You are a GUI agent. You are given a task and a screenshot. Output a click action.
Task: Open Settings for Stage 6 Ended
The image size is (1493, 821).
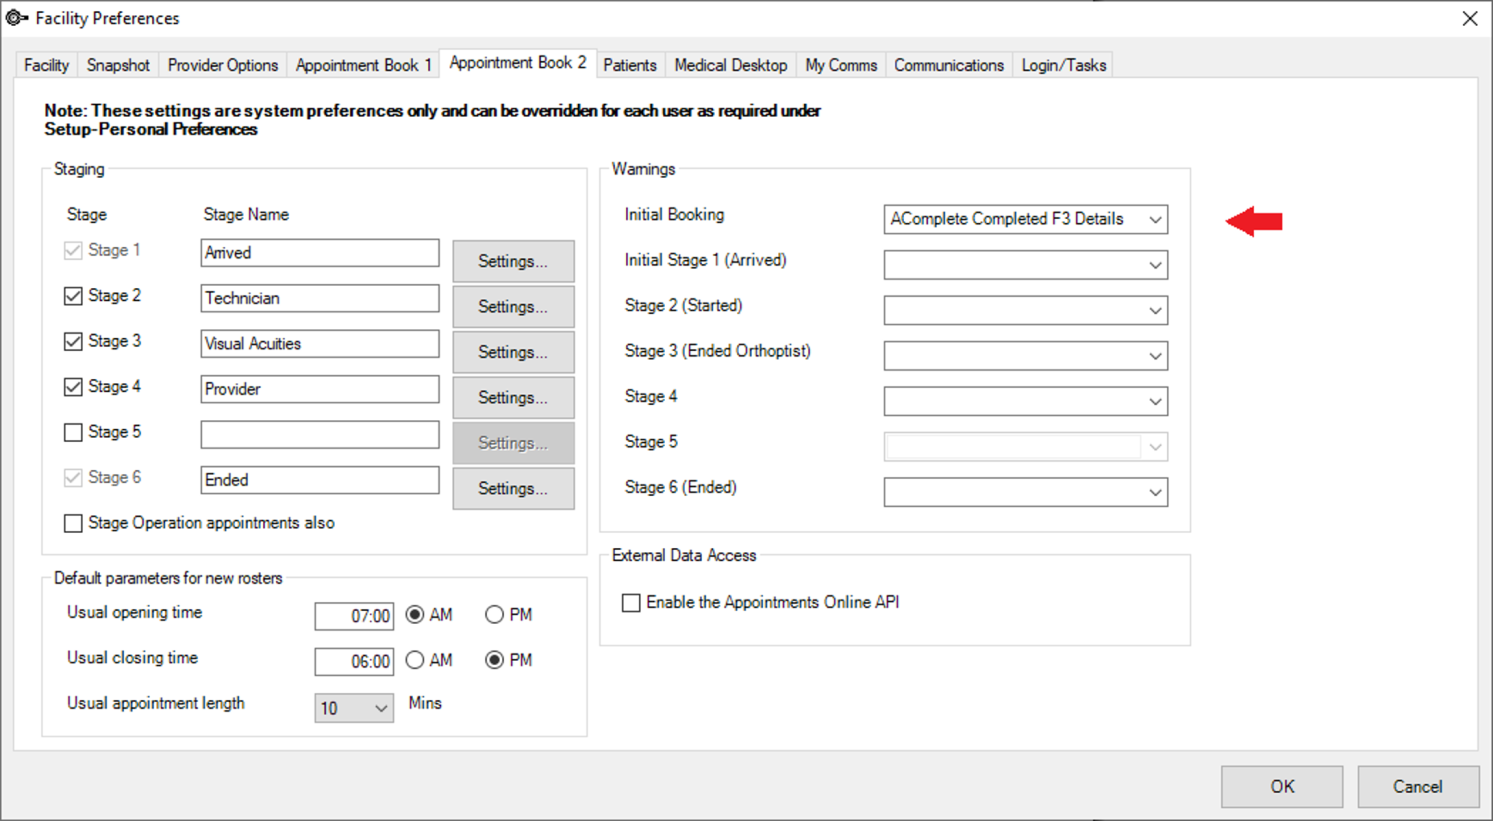click(513, 488)
